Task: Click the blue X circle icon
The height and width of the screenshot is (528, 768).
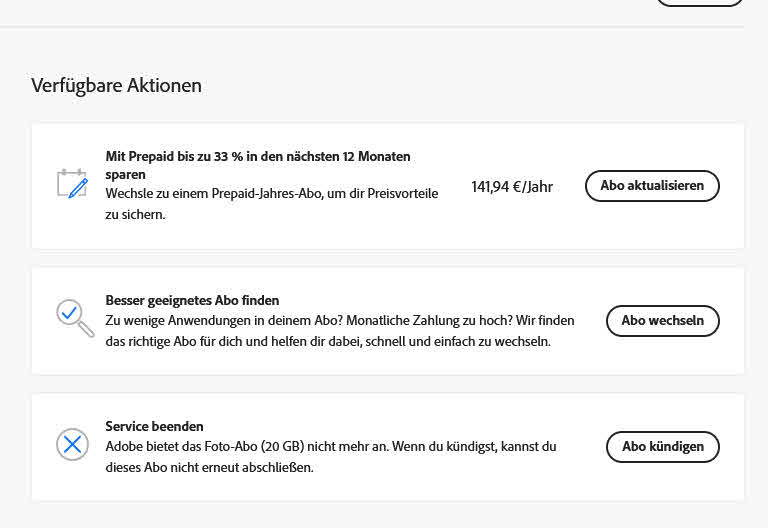Action: [x=72, y=445]
